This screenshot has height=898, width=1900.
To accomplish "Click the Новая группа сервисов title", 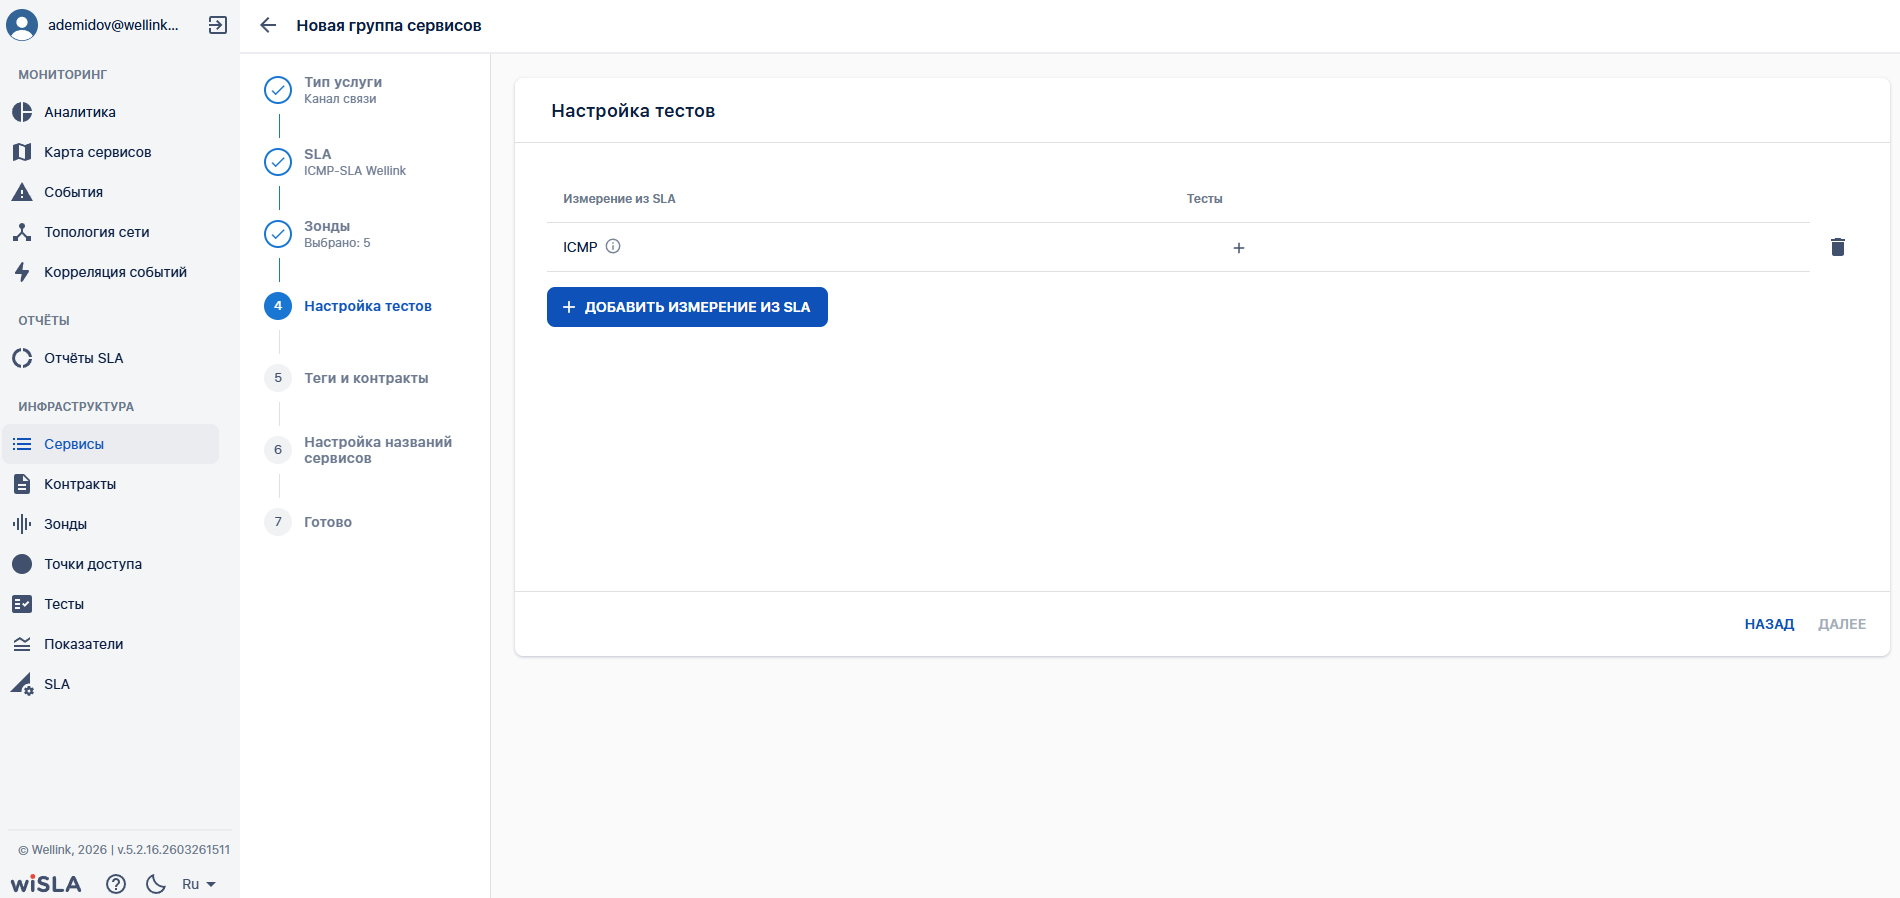I will (389, 26).
